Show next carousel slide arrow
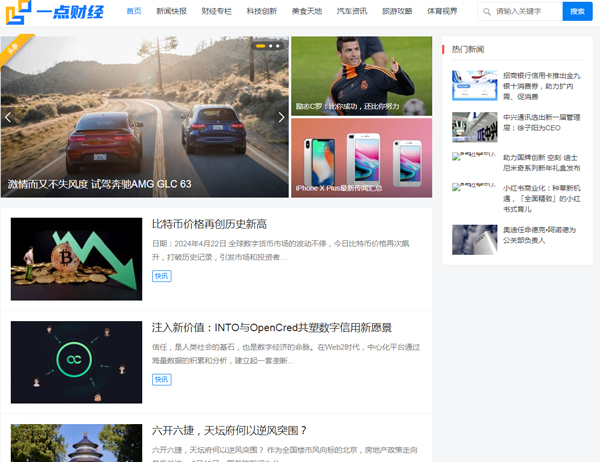Image resolution: width=600 pixels, height=462 pixels. pos(281,117)
